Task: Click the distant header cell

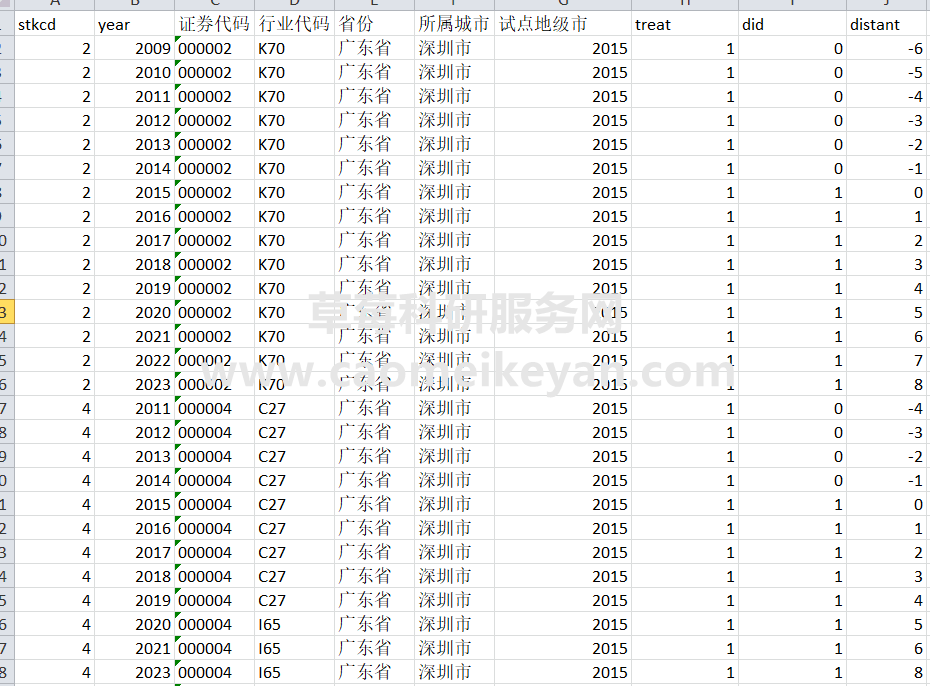Action: point(888,24)
